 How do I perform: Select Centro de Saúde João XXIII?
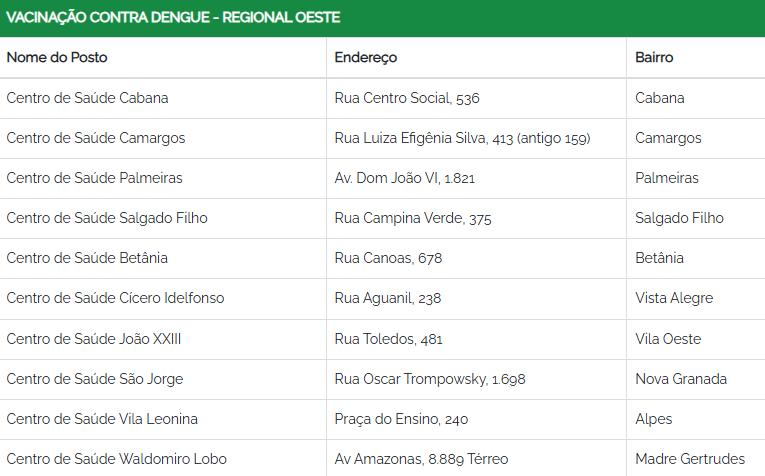[x=94, y=339]
